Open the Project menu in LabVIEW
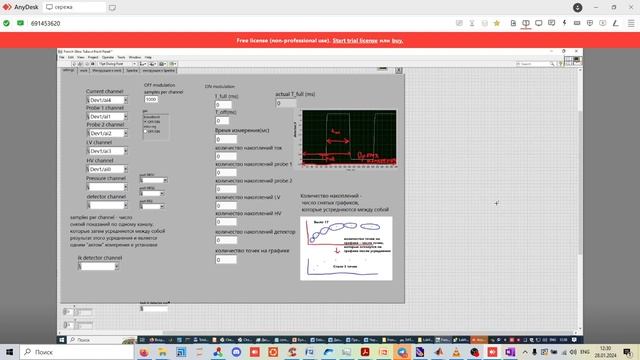640x360 pixels. pyautogui.click(x=93, y=58)
